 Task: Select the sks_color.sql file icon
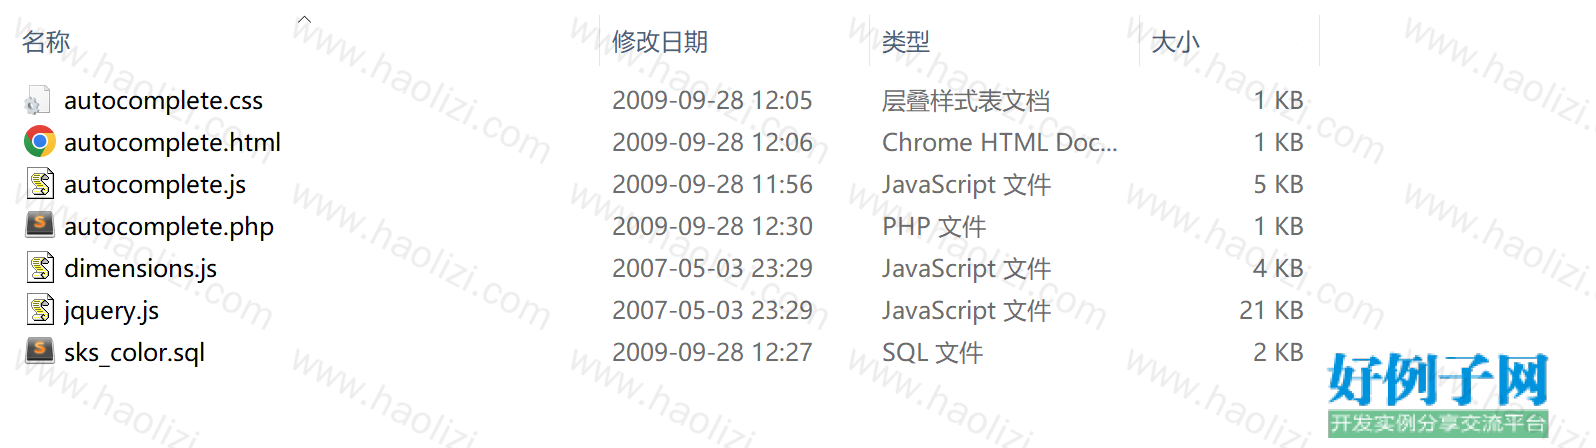tap(39, 351)
